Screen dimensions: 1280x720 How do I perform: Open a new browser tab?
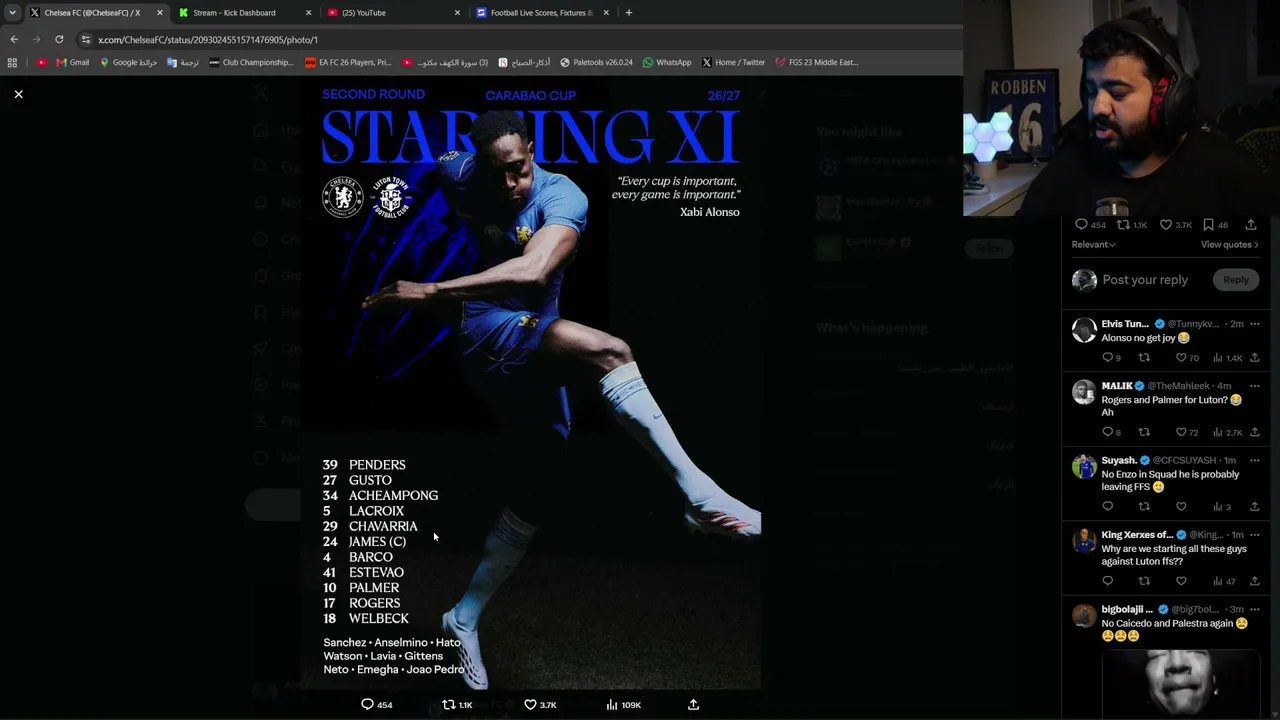click(x=629, y=13)
